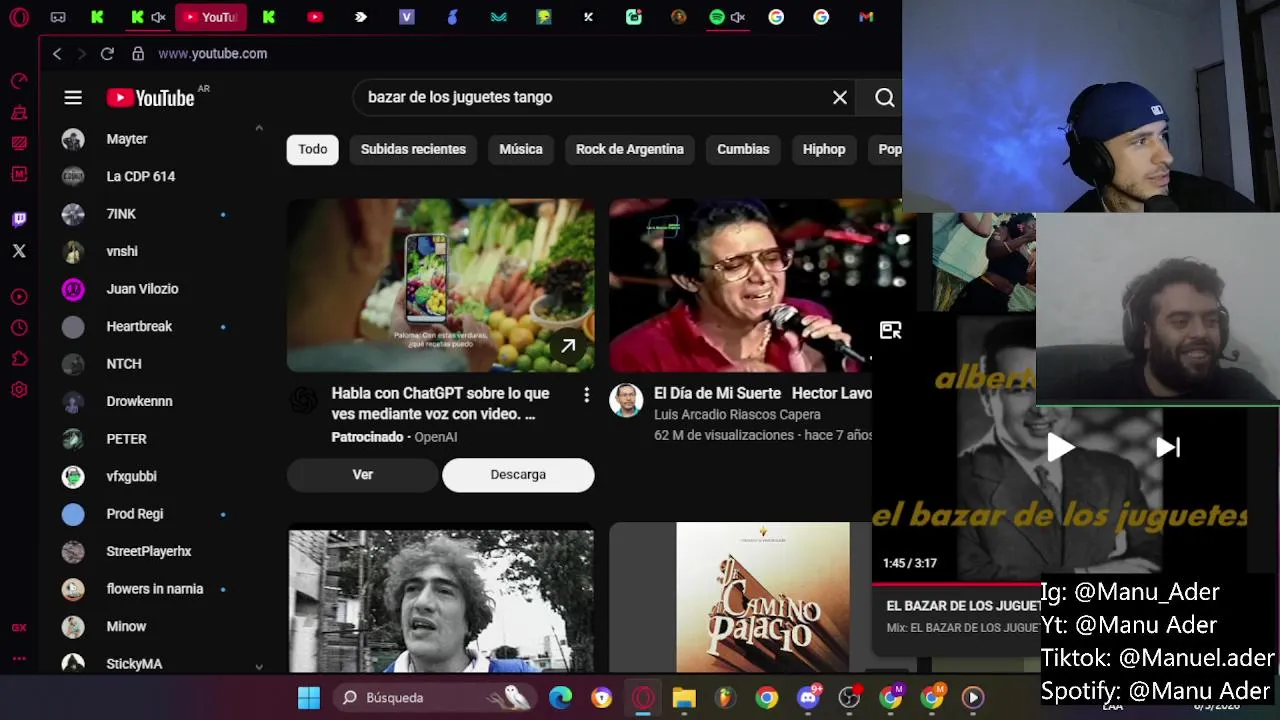The image size is (1280, 720).
Task: Open the Opera GX menu logo
Action: coord(19,17)
